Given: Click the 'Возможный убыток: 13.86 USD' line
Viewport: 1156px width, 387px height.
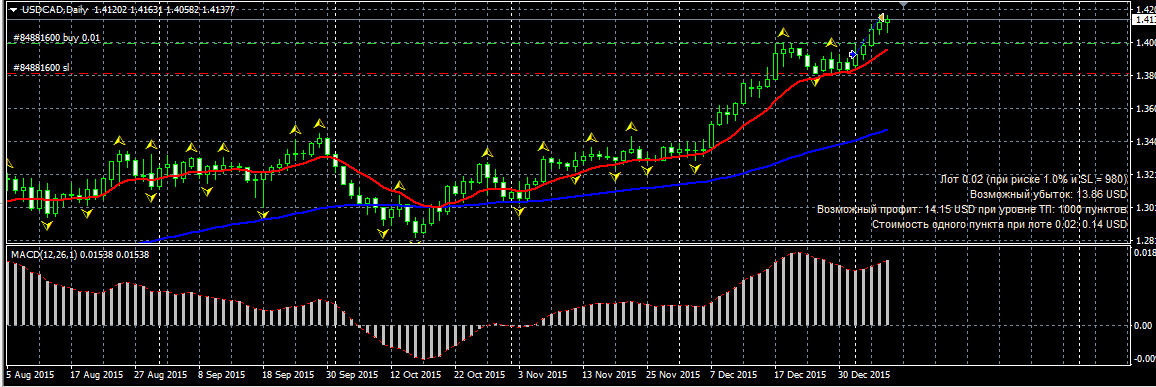Looking at the screenshot, I should [1048, 195].
